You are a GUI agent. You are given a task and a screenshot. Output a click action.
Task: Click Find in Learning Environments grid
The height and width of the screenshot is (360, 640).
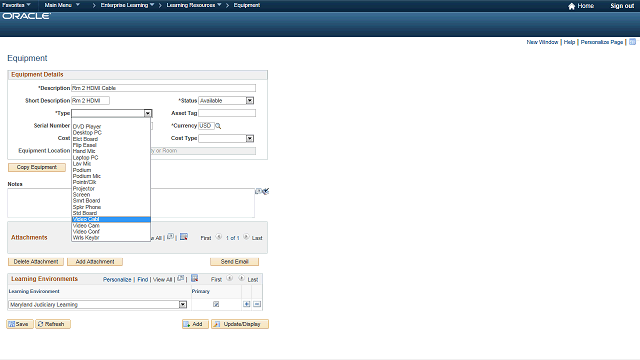pyautogui.click(x=142, y=280)
